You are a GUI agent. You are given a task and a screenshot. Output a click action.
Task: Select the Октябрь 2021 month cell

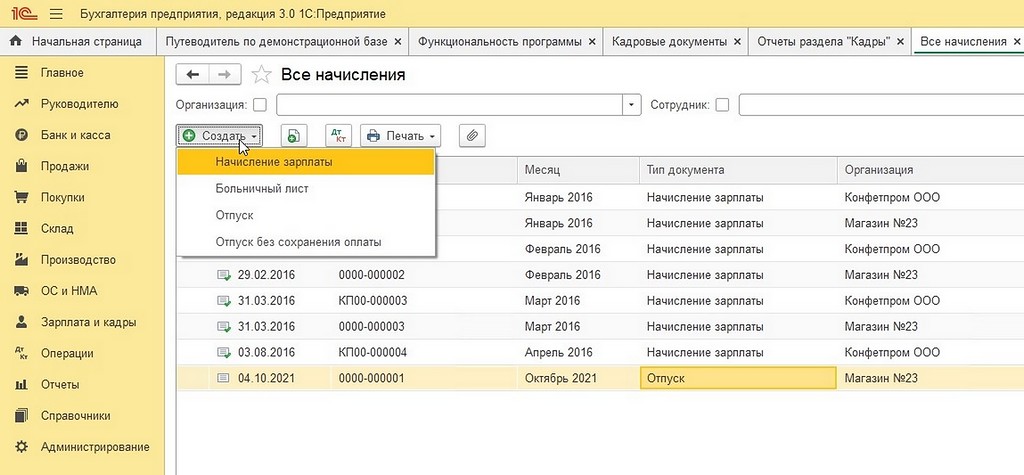click(x=560, y=378)
